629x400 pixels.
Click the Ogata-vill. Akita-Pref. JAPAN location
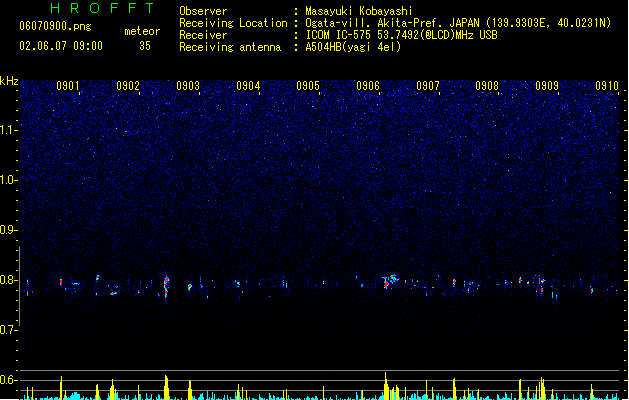[x=458, y=23]
